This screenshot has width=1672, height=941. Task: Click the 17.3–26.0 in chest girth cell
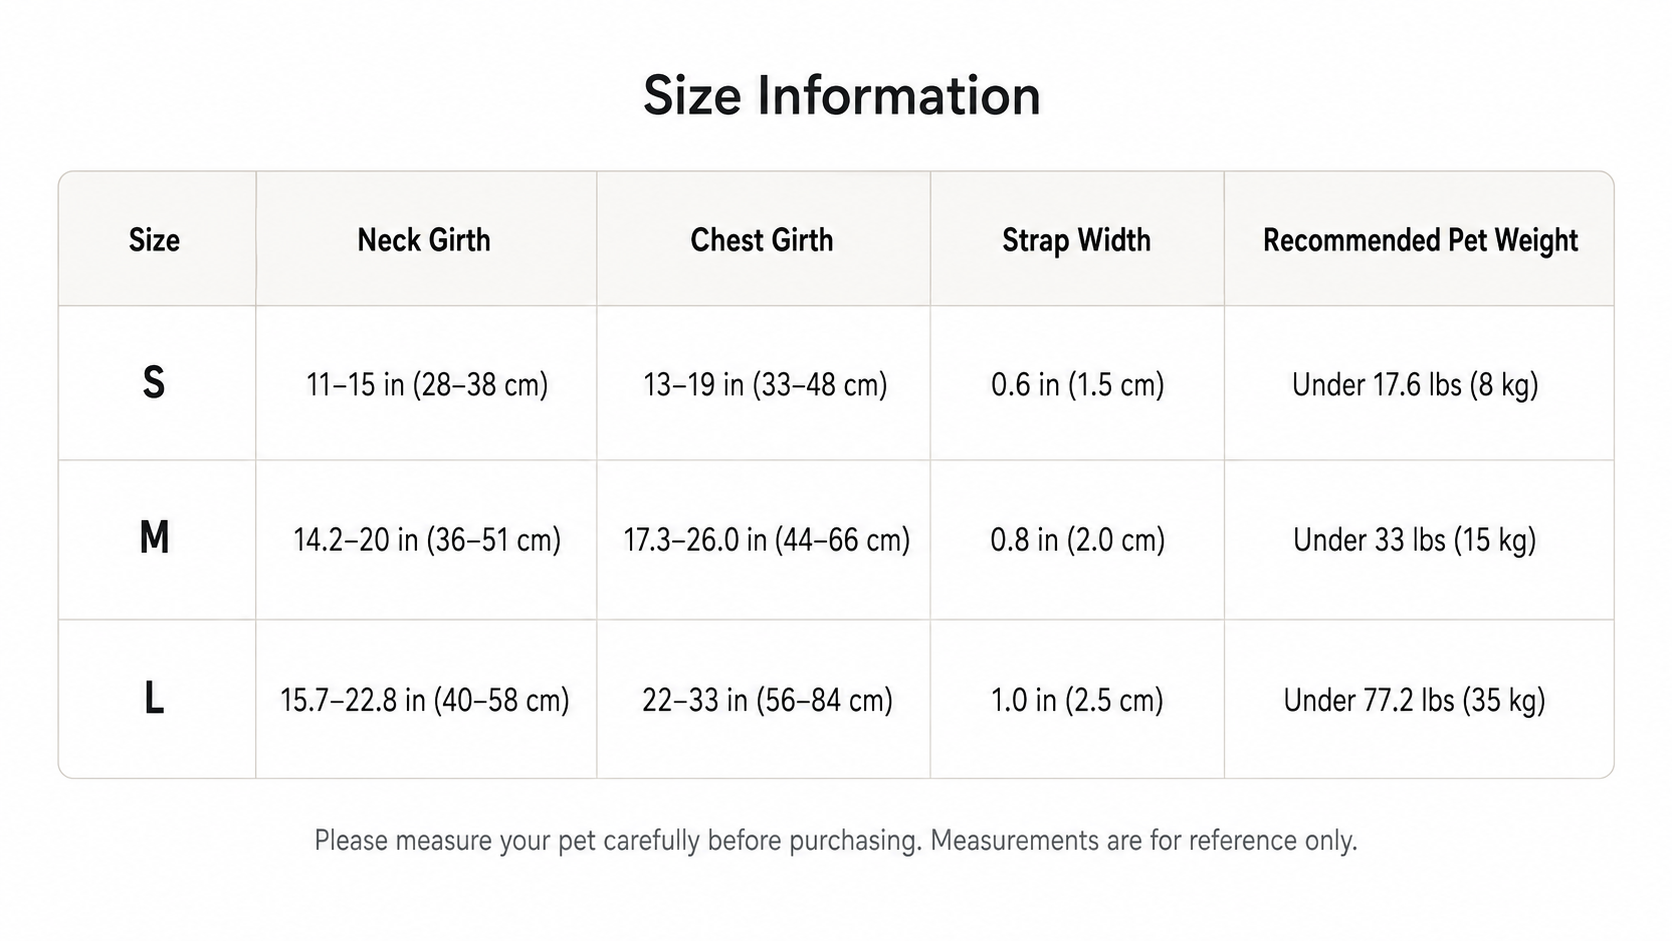coord(766,540)
